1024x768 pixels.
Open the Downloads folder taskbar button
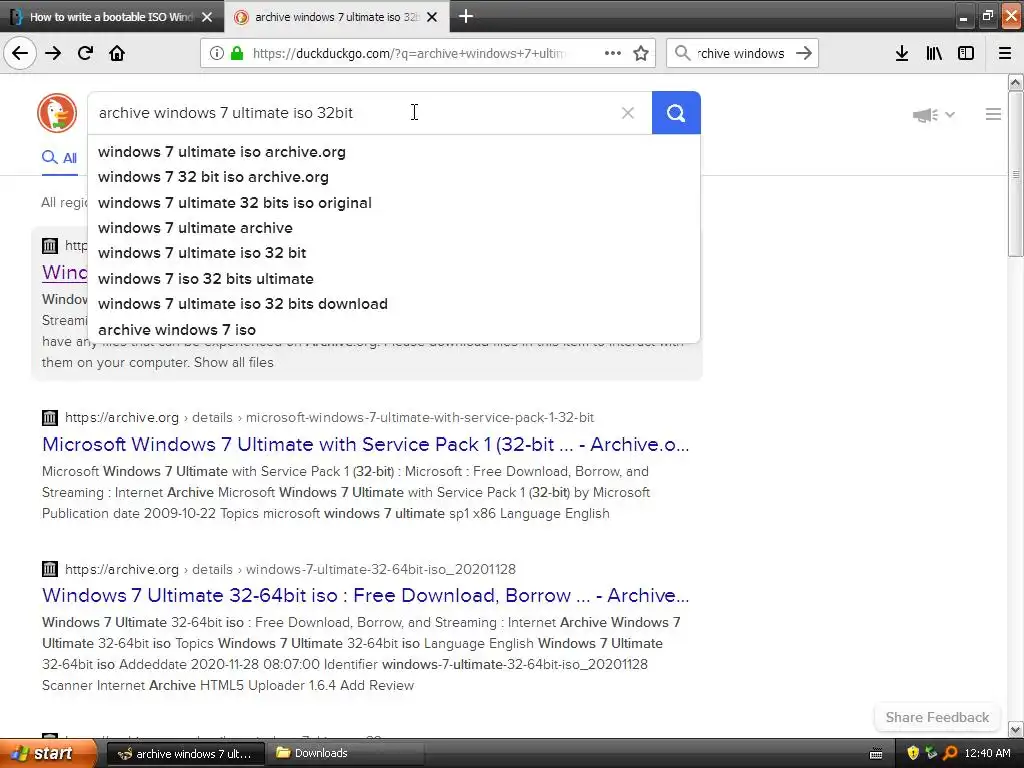345,754
